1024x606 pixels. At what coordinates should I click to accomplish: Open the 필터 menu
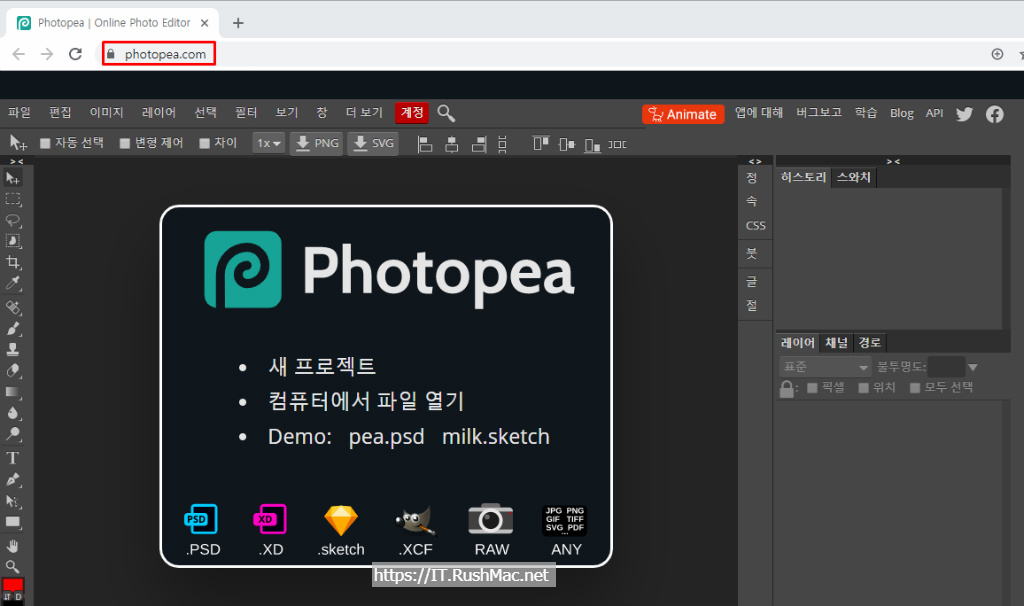[x=246, y=112]
